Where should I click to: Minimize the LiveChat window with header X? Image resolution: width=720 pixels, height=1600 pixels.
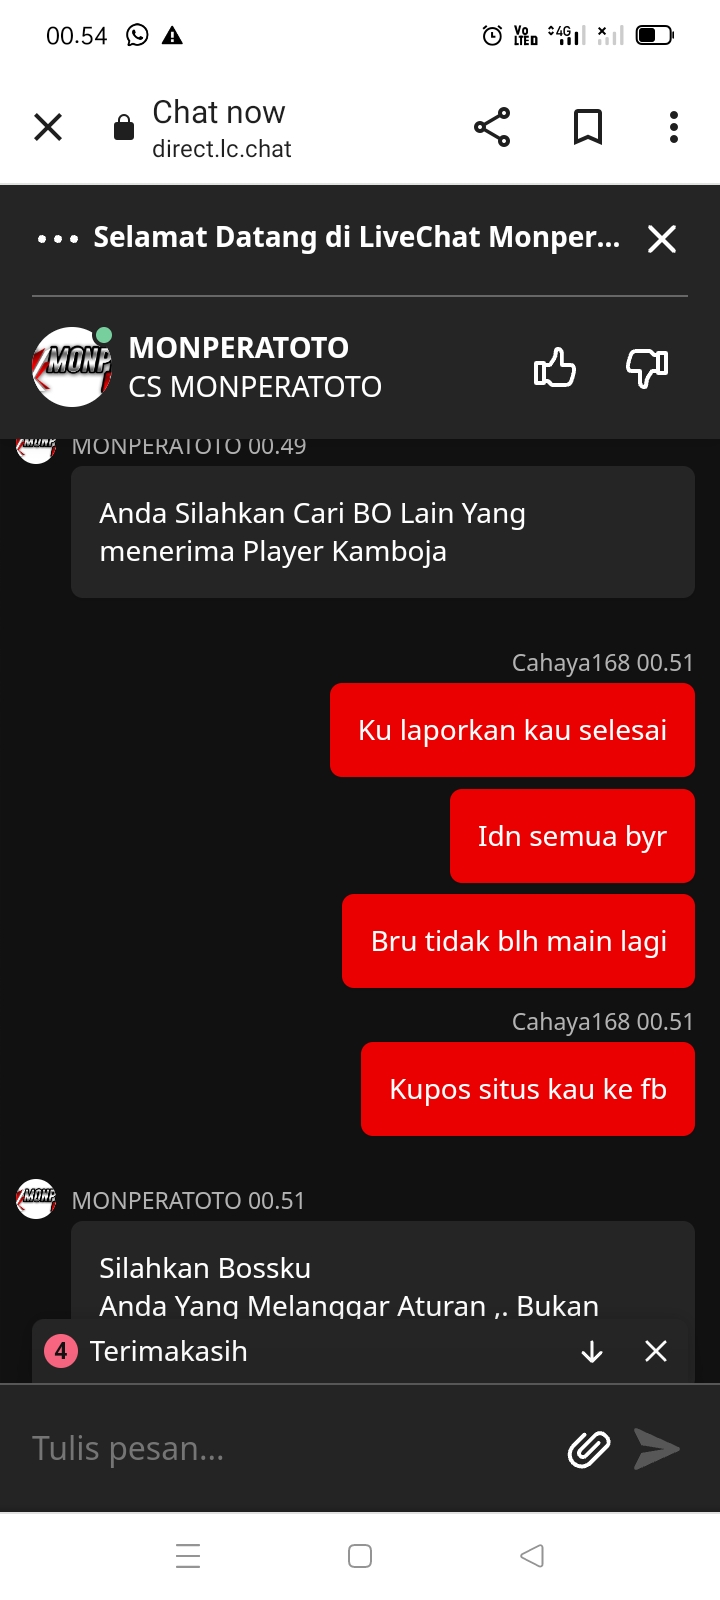pos(662,239)
